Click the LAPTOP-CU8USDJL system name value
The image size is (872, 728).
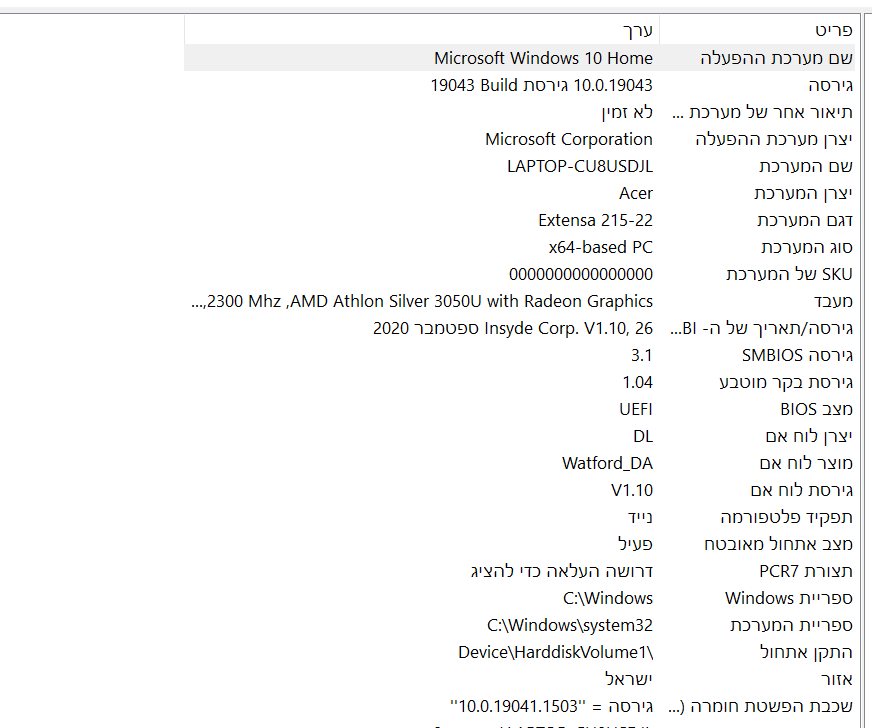[580, 166]
